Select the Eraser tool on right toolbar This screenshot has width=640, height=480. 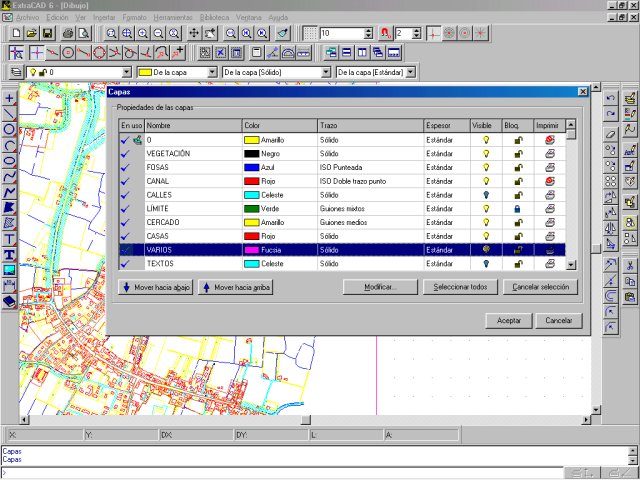pyautogui.click(x=611, y=134)
